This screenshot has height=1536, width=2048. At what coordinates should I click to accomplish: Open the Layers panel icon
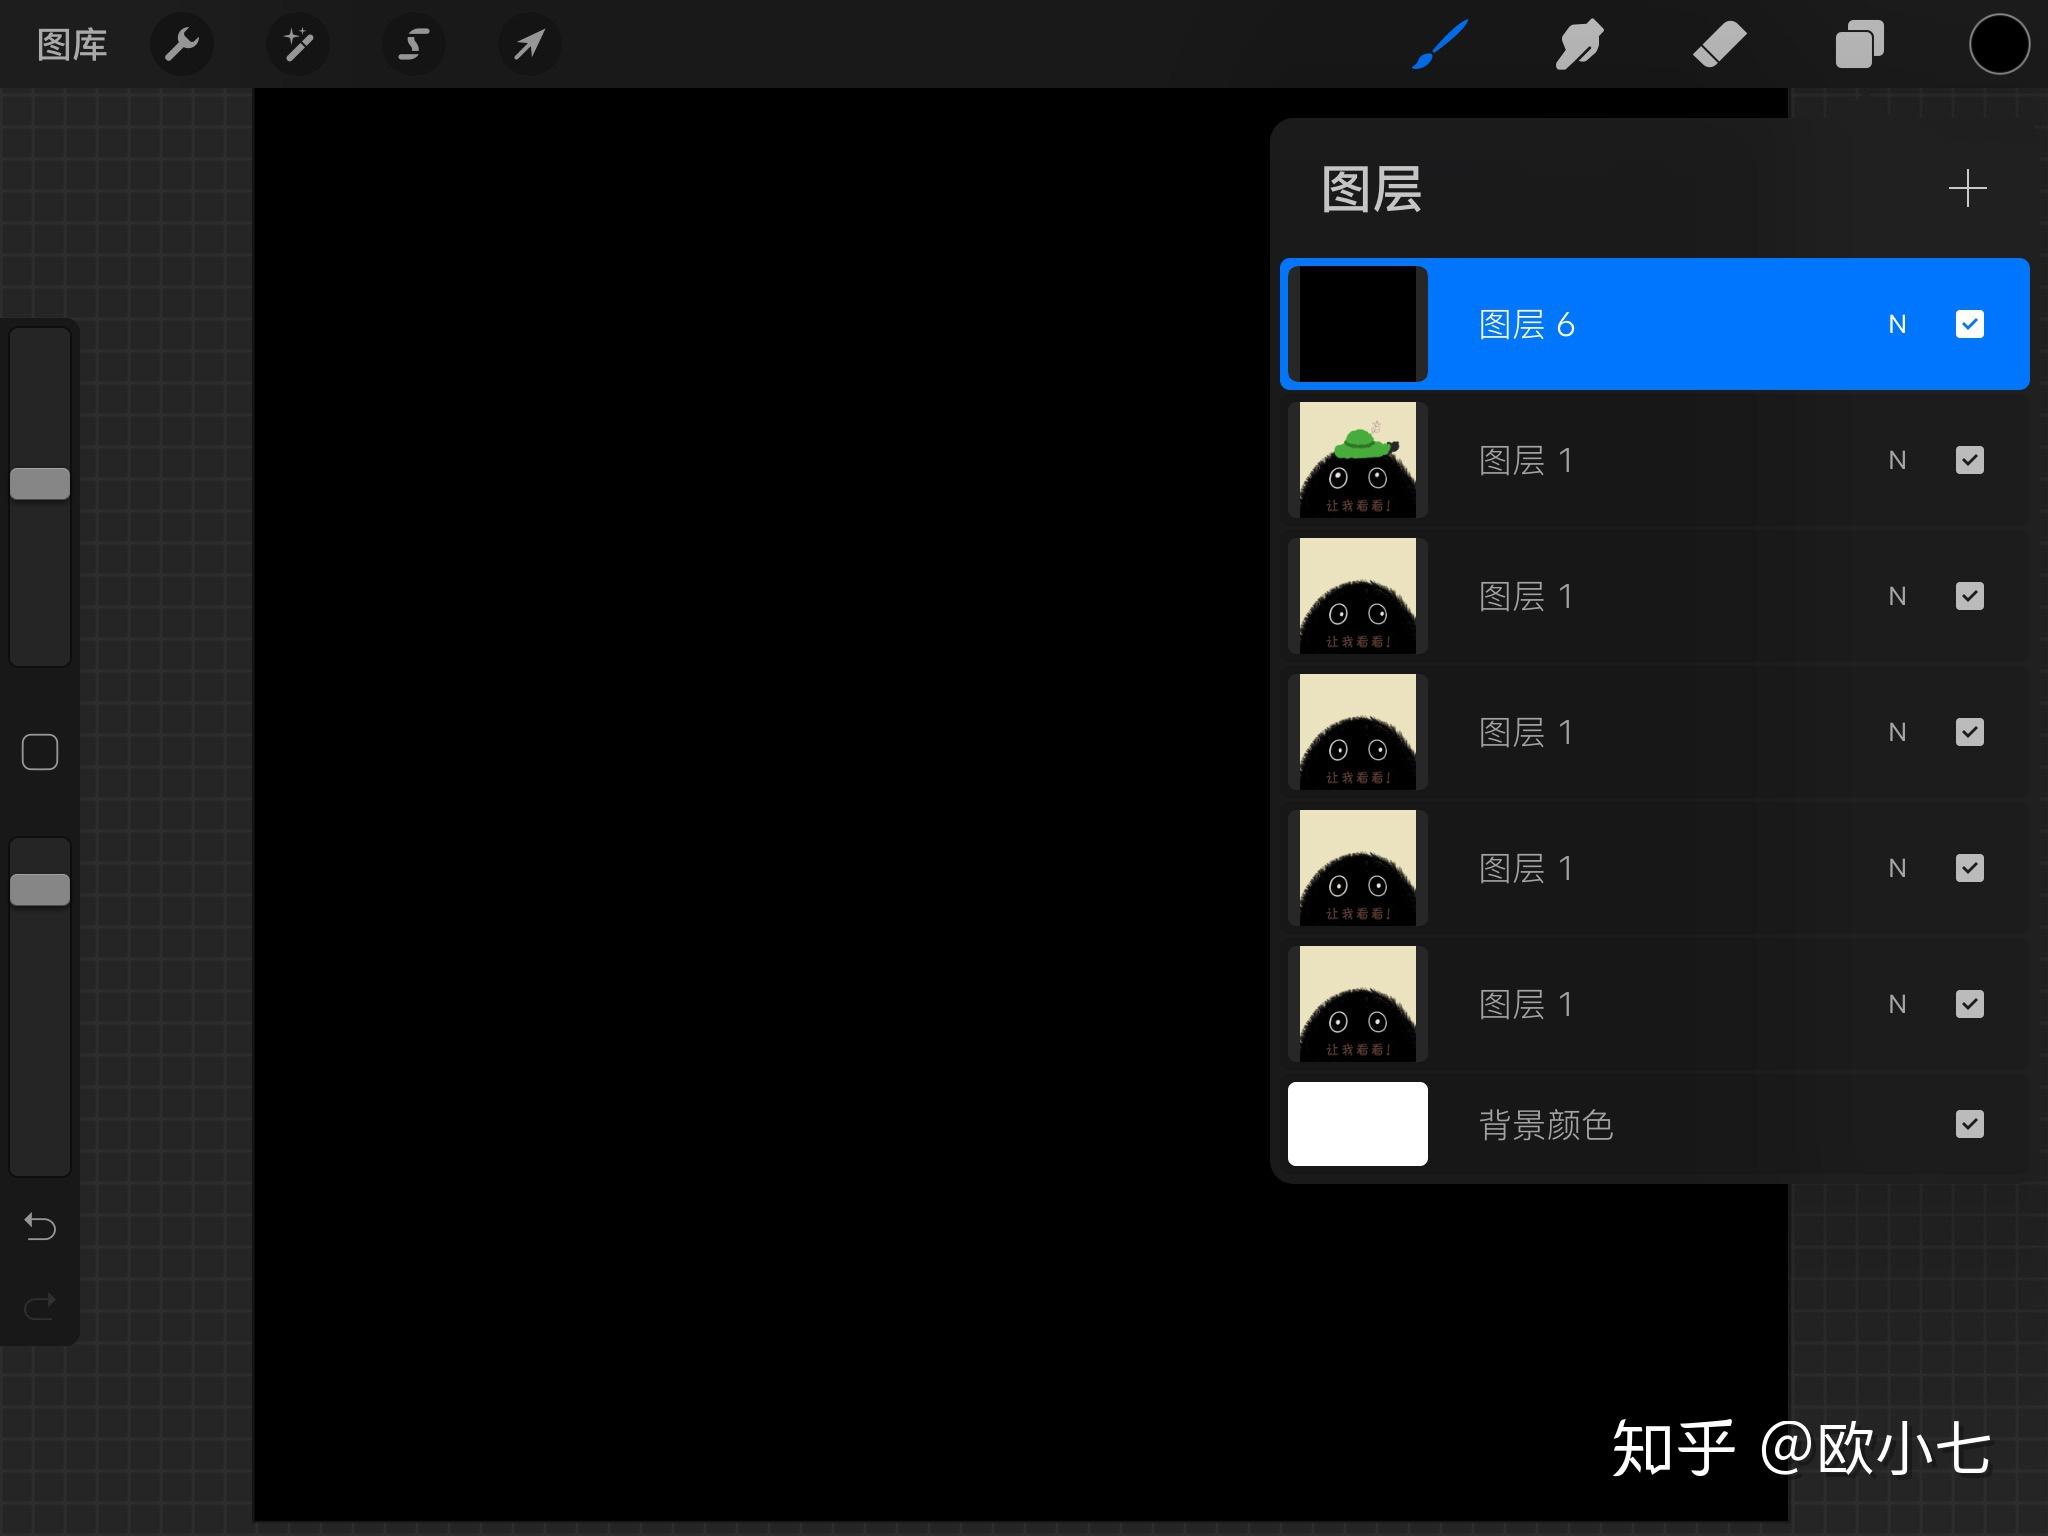tap(1859, 43)
